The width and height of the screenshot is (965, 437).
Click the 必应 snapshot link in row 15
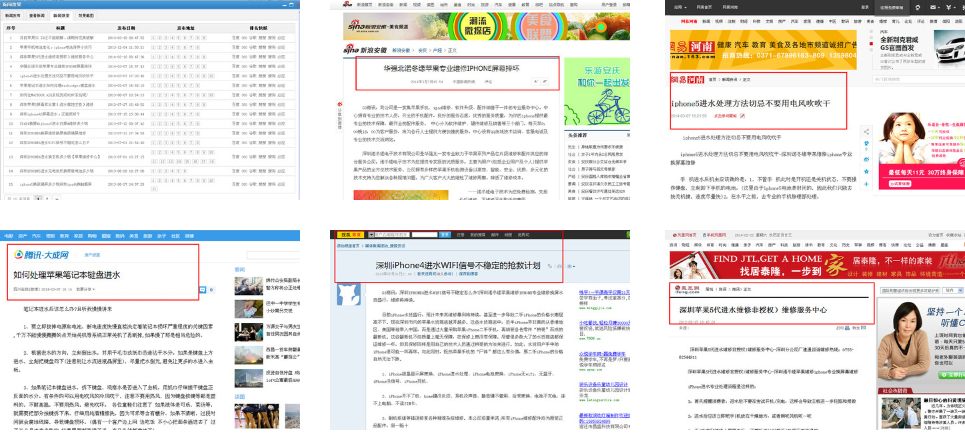click(281, 185)
